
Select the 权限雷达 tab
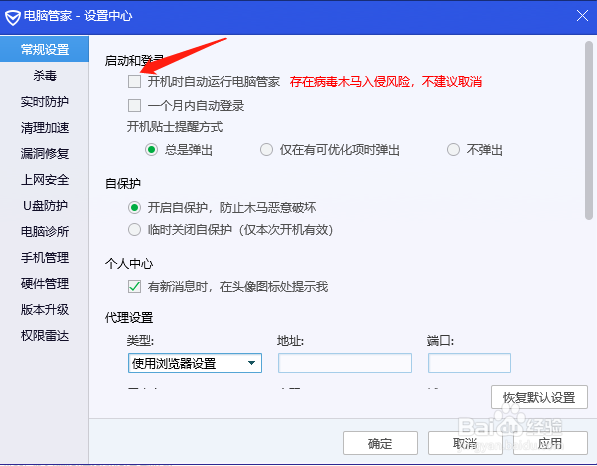tap(45, 336)
